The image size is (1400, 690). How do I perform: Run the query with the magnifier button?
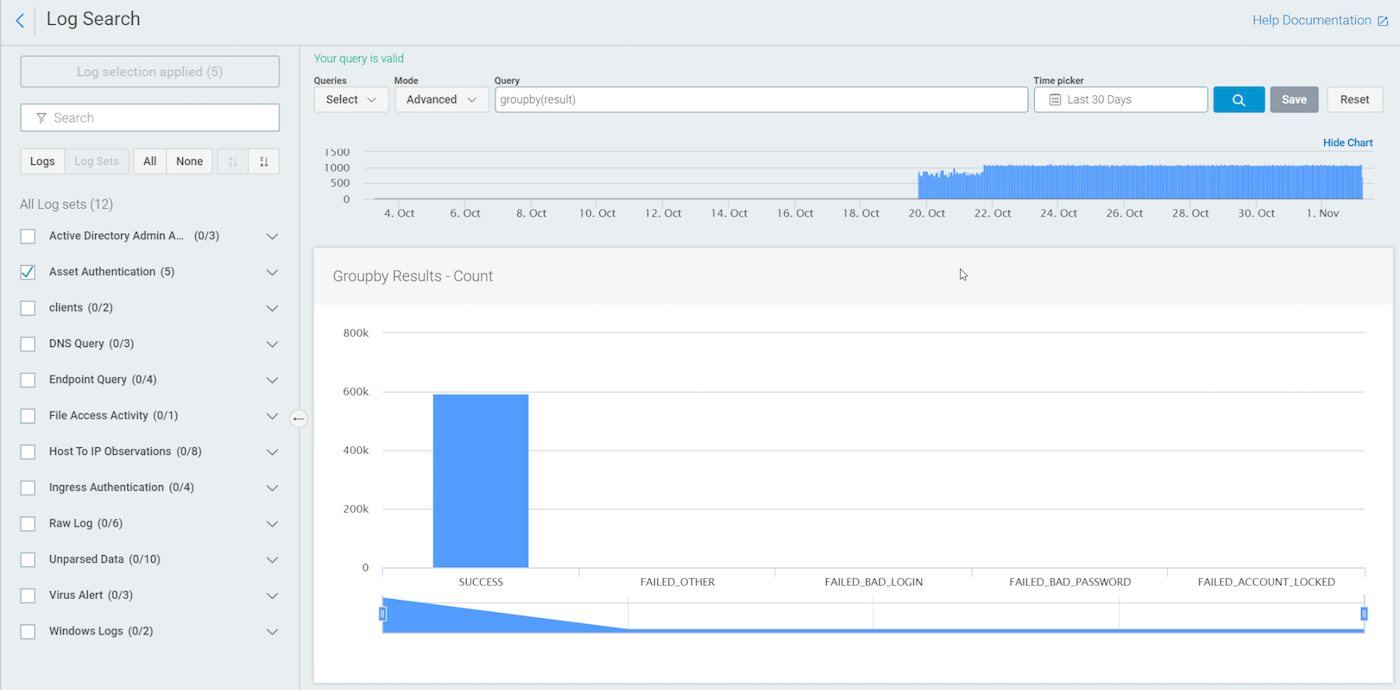tap(1238, 100)
